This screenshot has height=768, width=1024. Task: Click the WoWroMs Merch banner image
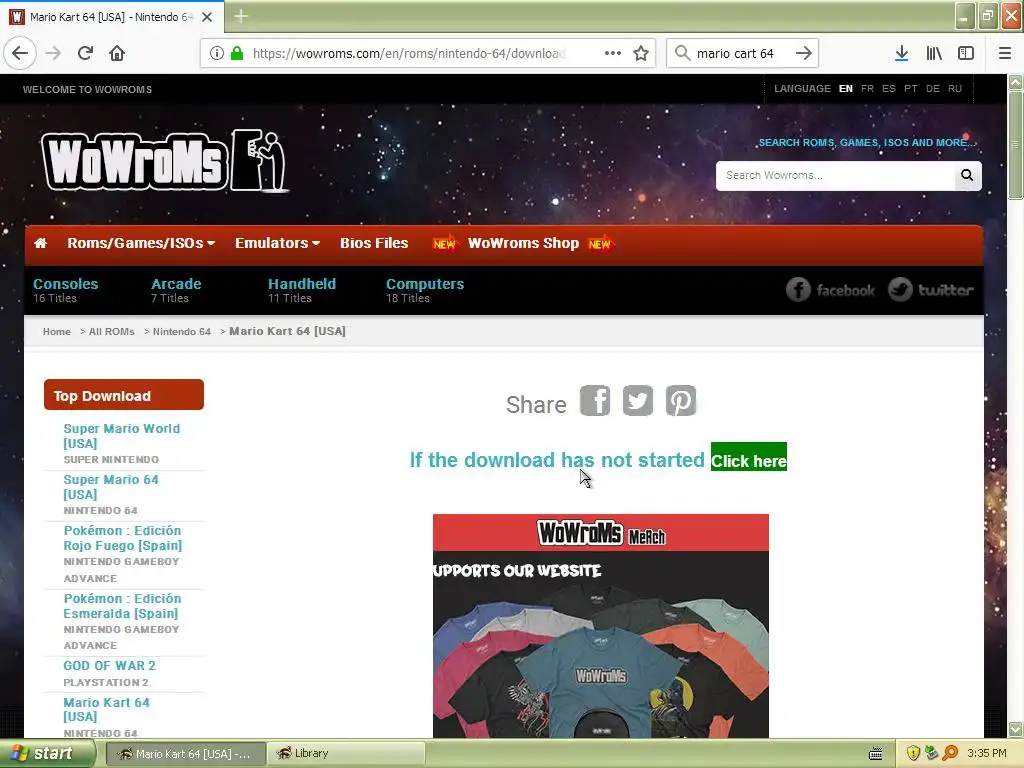pyautogui.click(x=601, y=626)
